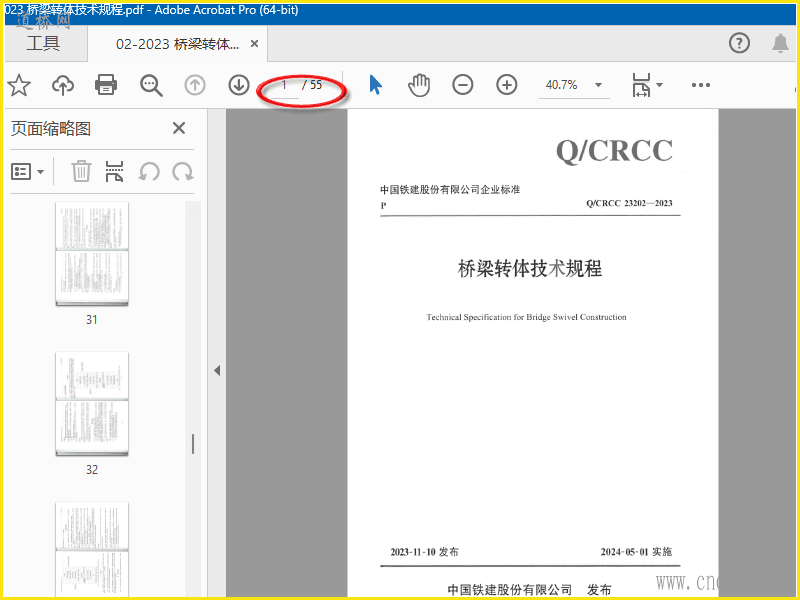Rotate page clockwise
This screenshot has height=600, width=800.
coord(182,171)
